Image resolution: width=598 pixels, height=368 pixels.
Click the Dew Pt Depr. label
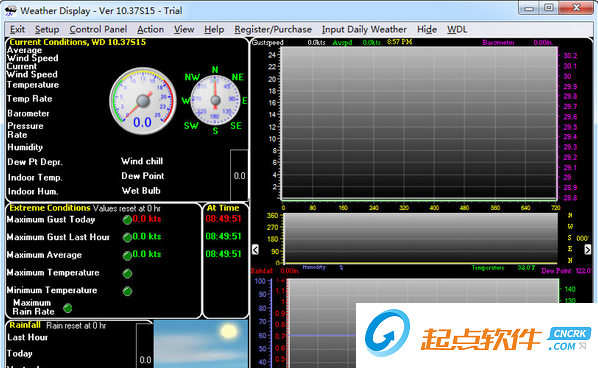(35, 162)
